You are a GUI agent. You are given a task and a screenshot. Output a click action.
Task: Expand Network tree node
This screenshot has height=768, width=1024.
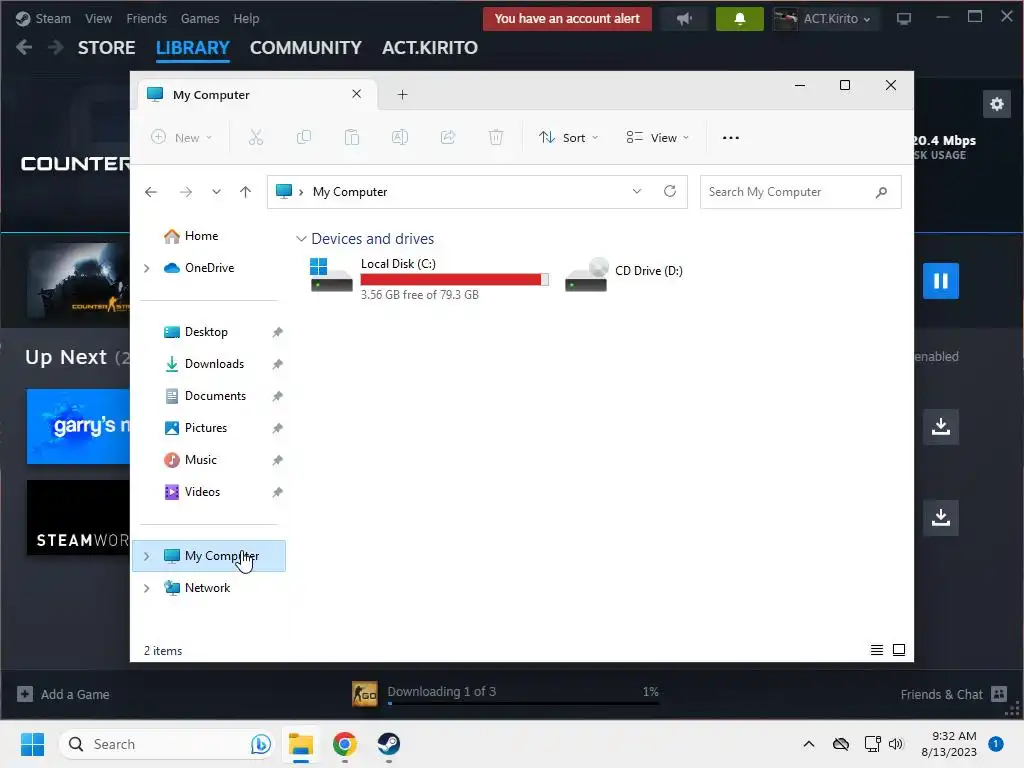[x=147, y=588]
